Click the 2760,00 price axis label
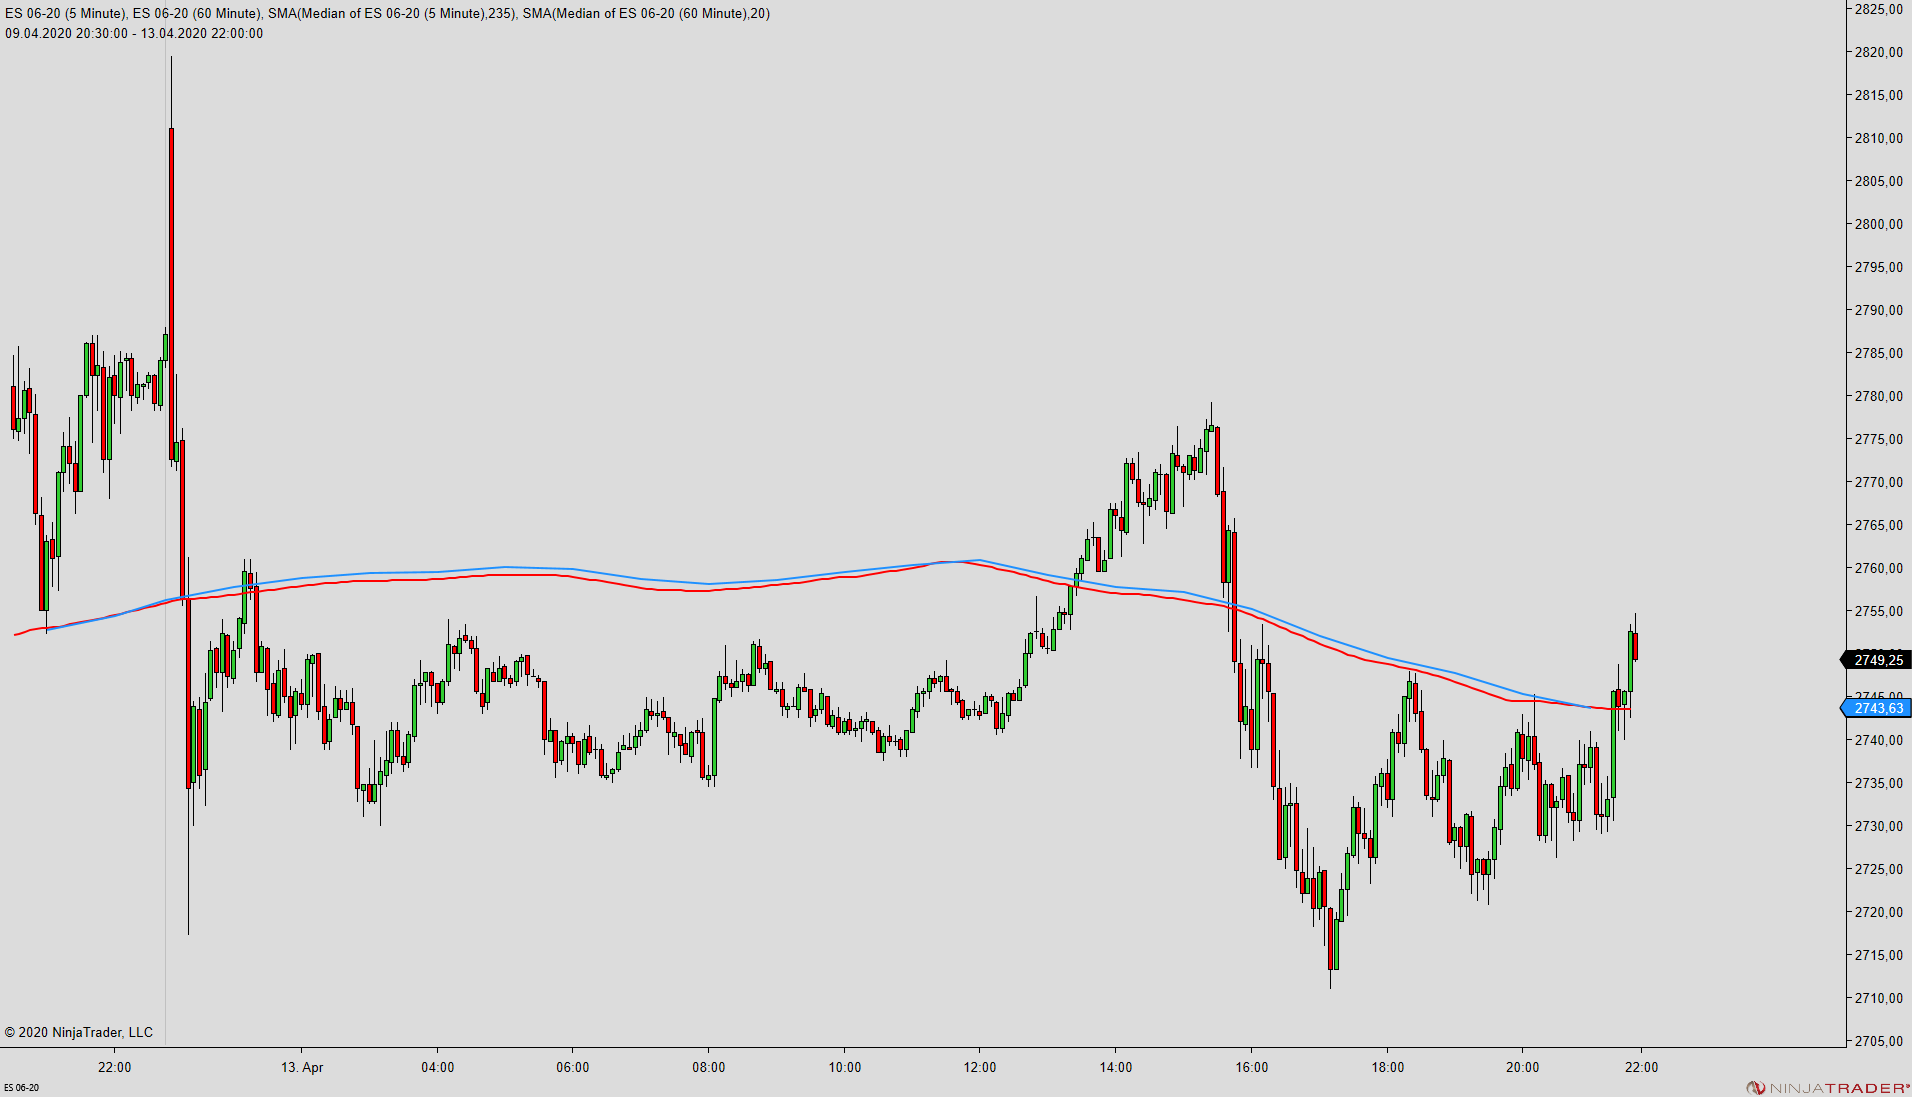The width and height of the screenshot is (1912, 1097). pos(1878,568)
